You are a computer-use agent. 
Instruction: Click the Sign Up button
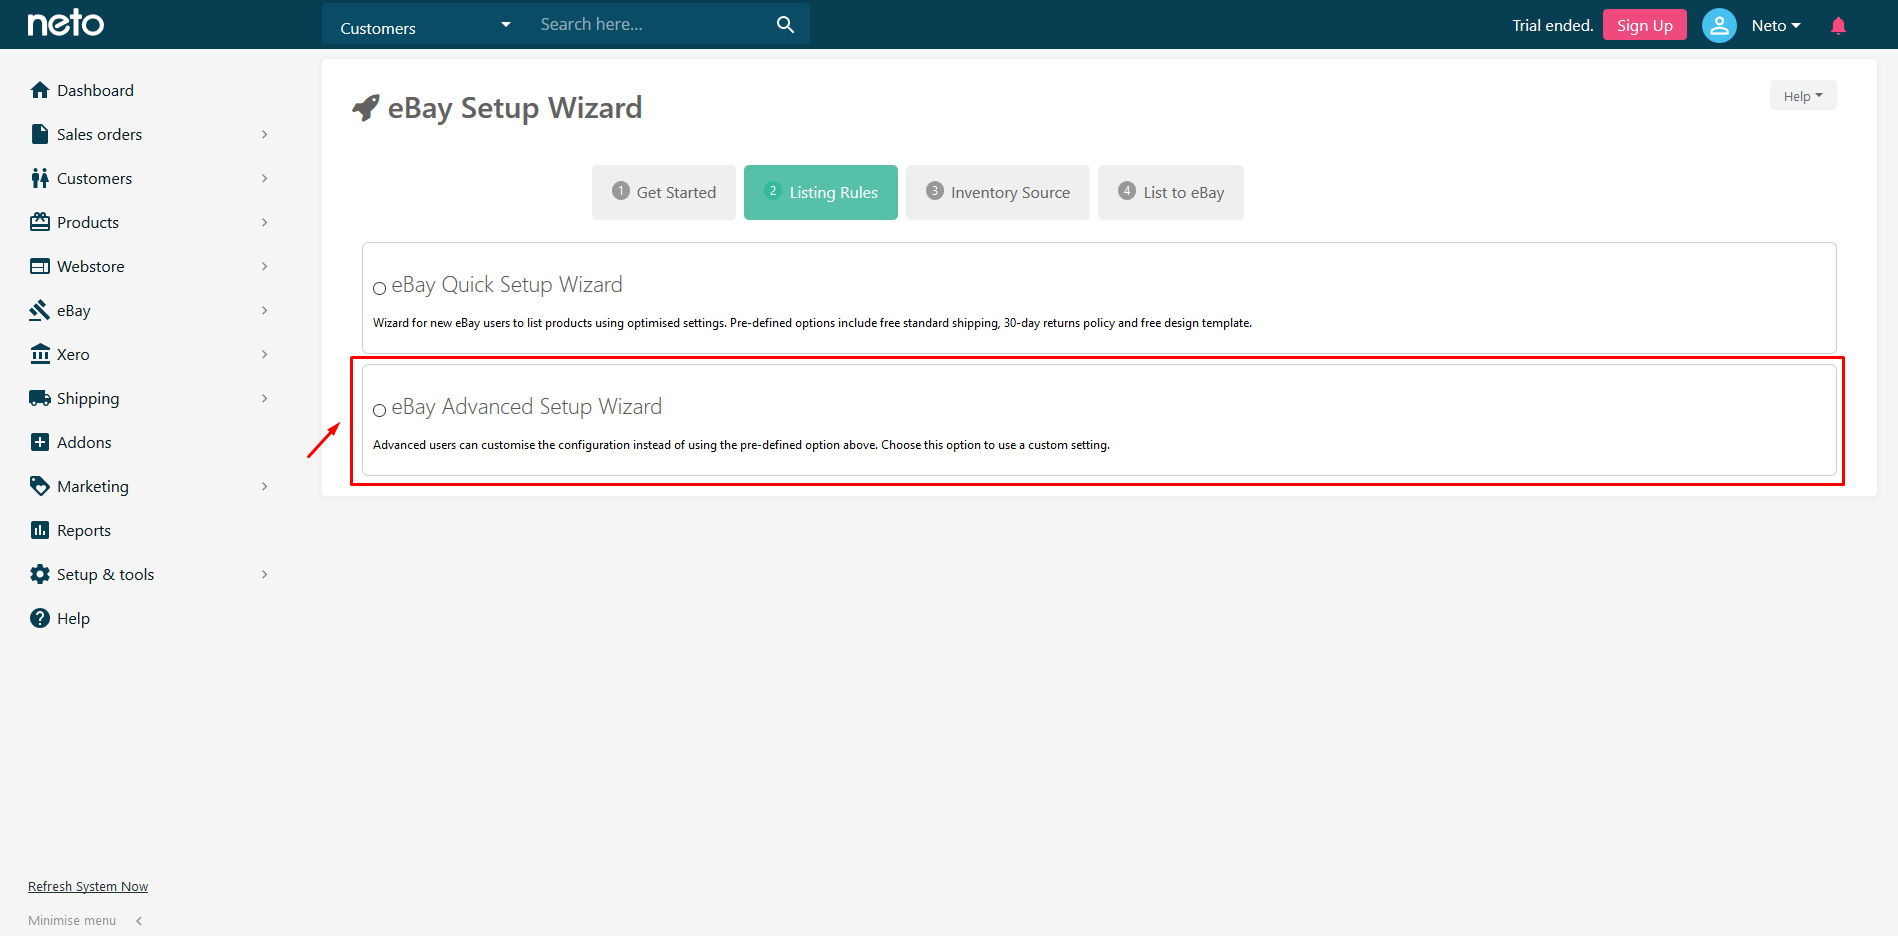pyautogui.click(x=1645, y=25)
